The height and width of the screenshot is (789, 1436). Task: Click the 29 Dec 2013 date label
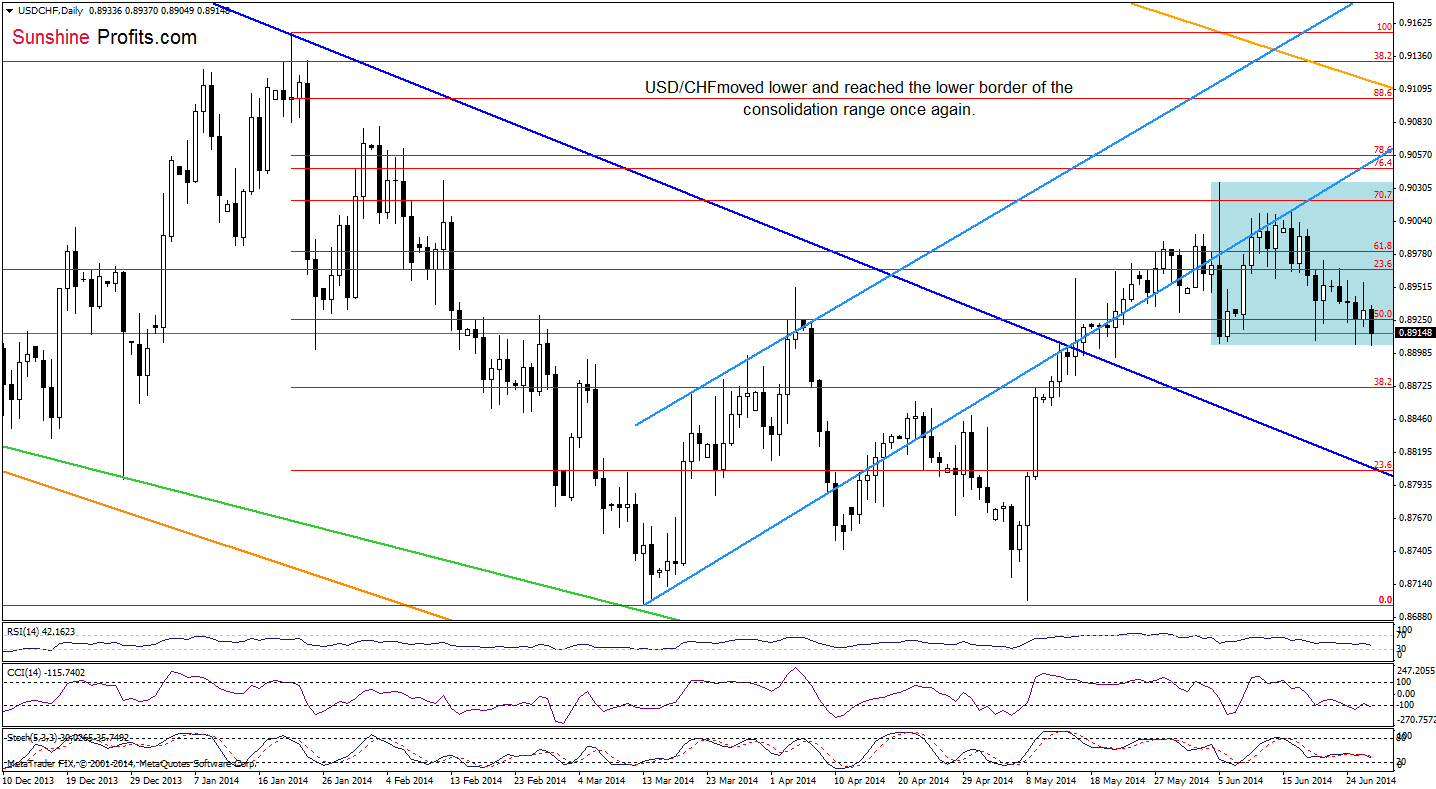click(x=155, y=779)
